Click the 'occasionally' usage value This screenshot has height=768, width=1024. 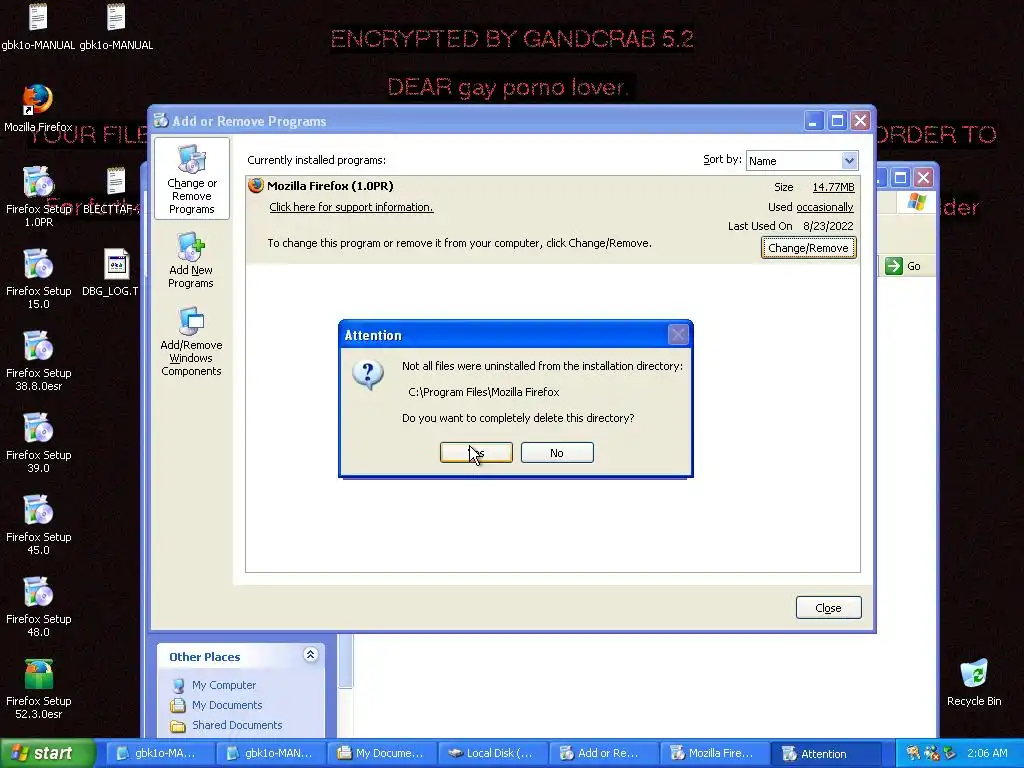point(825,207)
